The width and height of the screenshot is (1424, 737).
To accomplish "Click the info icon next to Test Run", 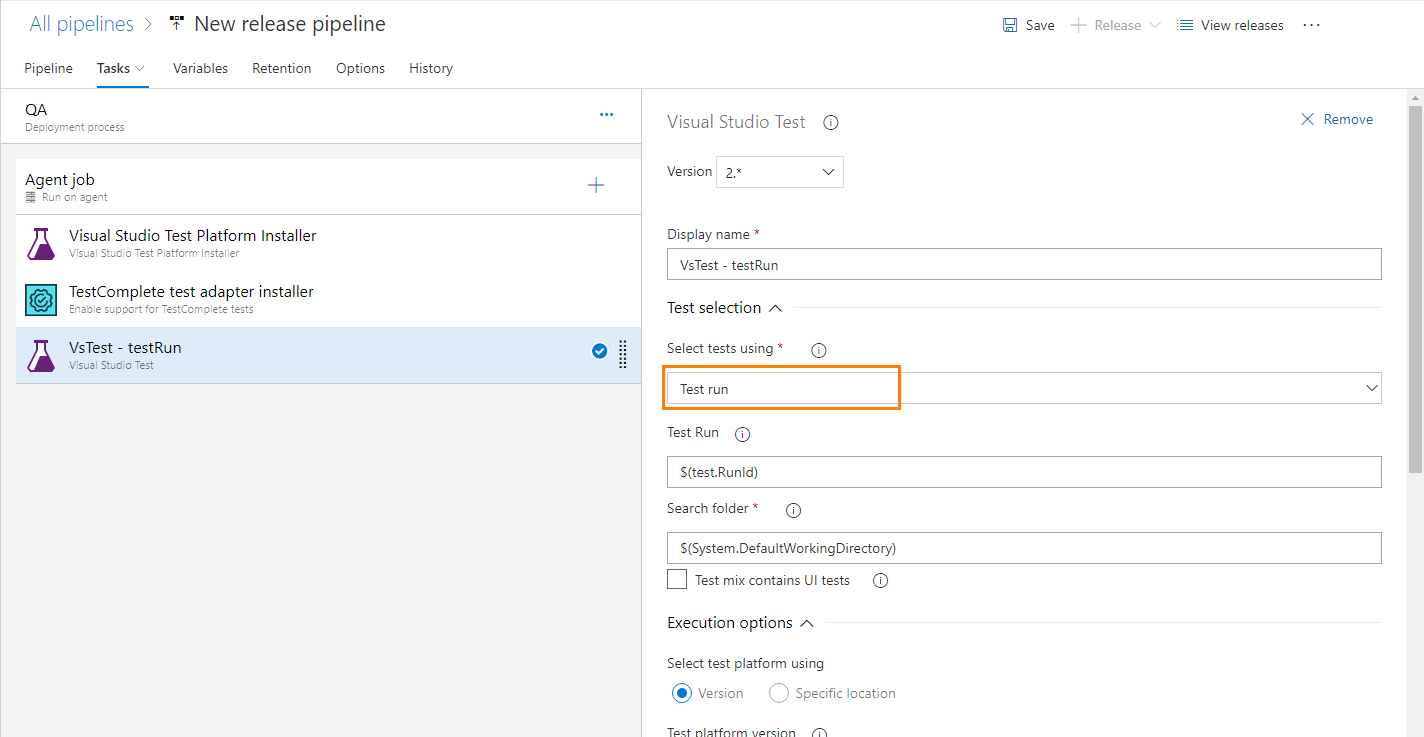I will pyautogui.click(x=741, y=433).
